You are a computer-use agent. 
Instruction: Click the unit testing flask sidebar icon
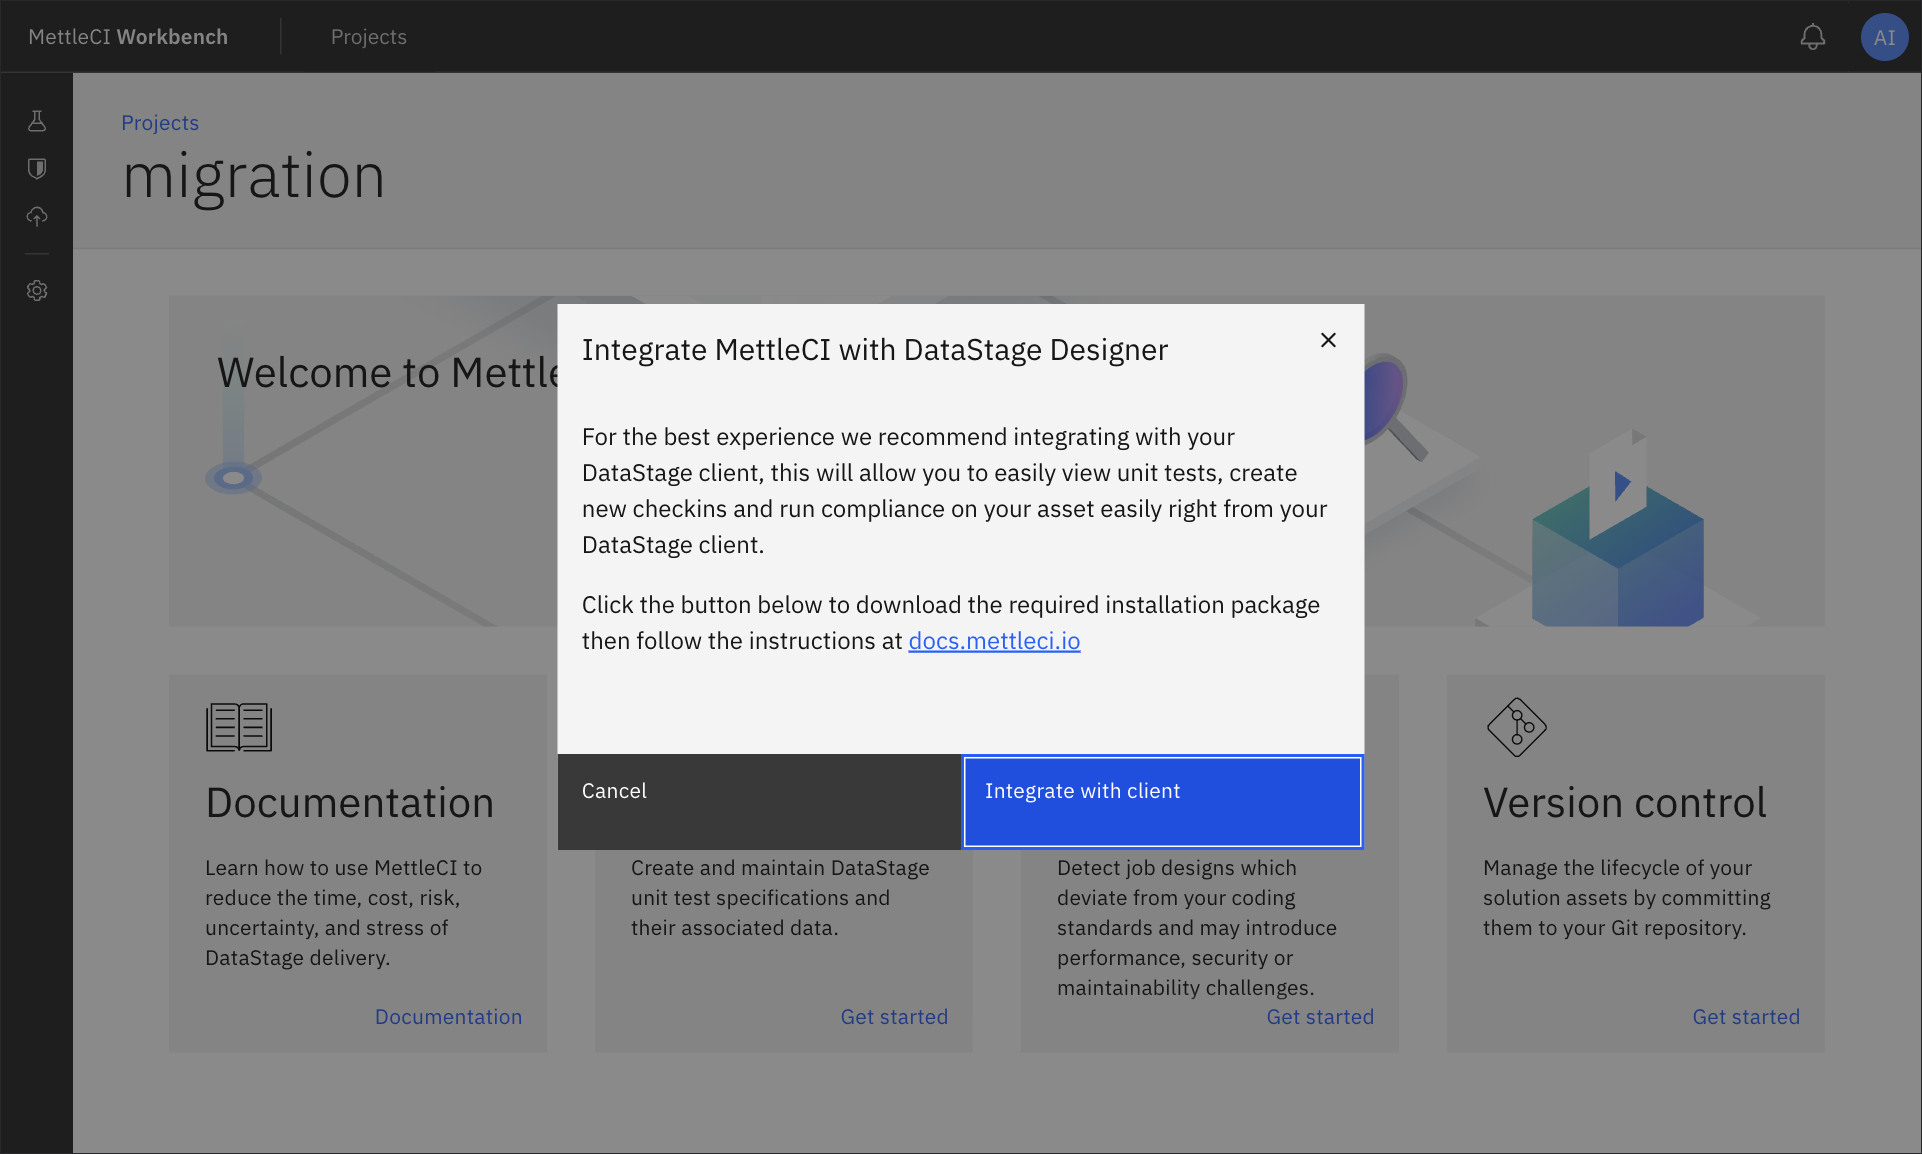37,121
